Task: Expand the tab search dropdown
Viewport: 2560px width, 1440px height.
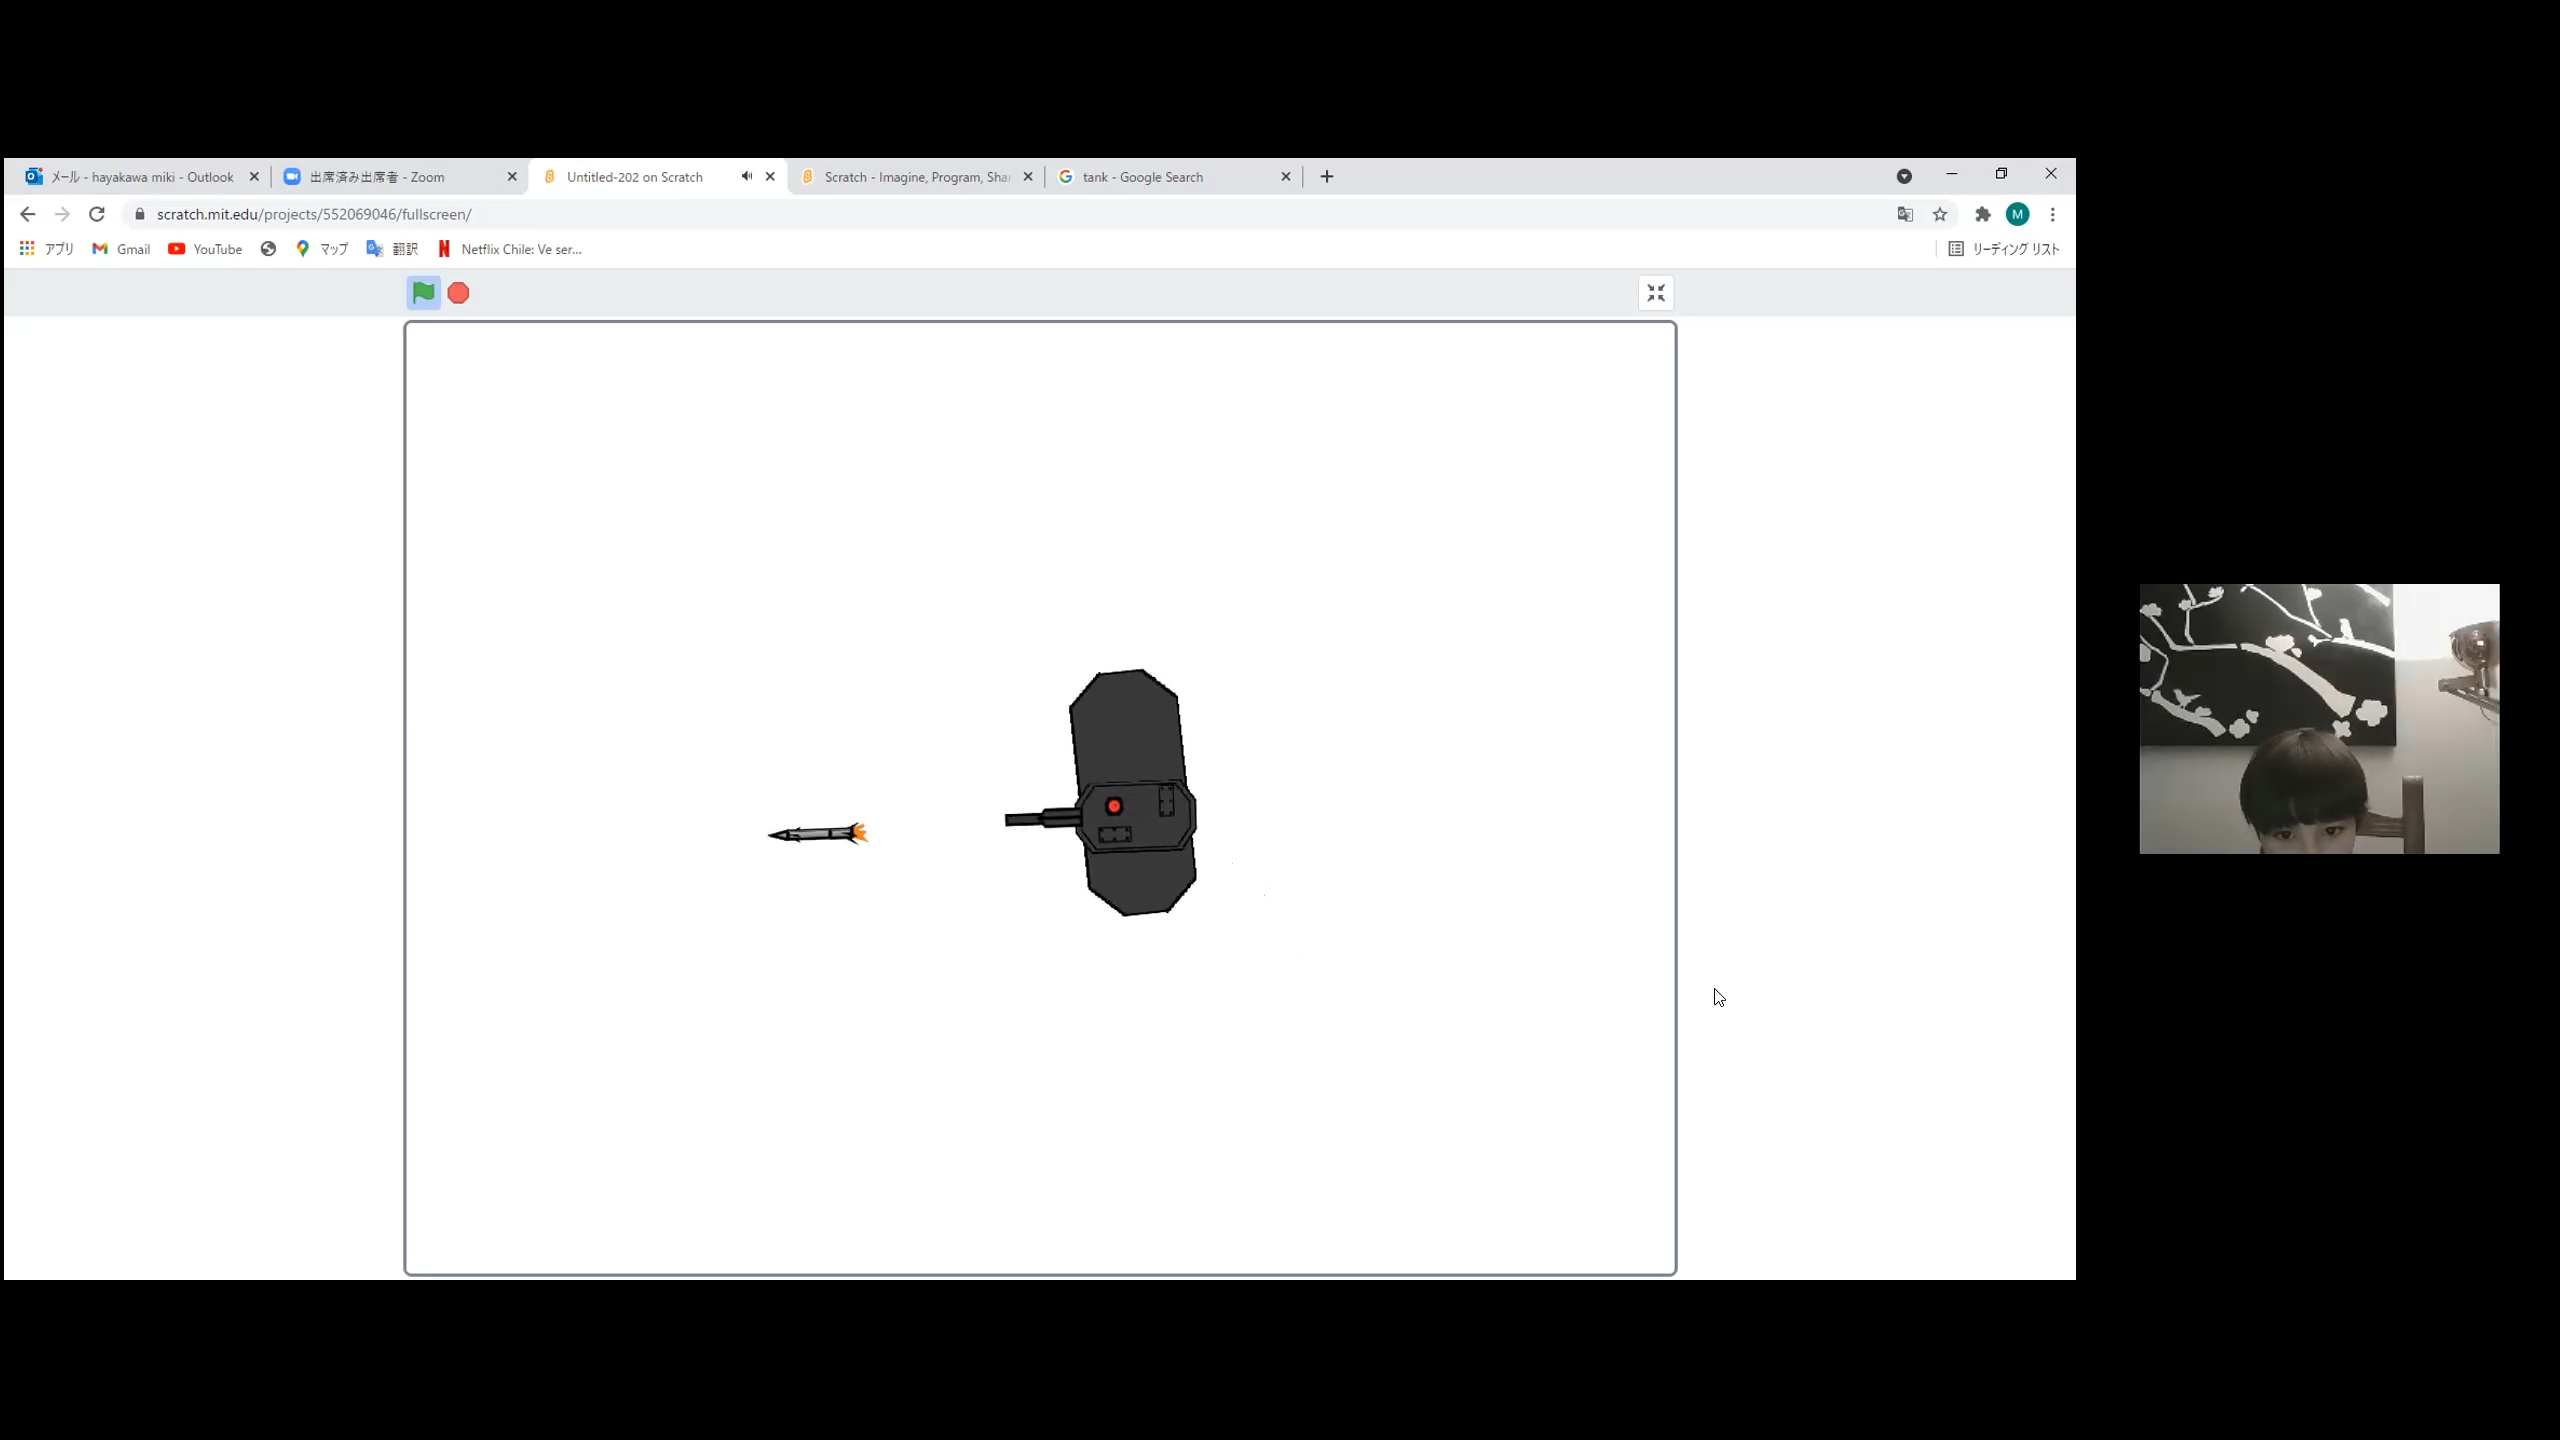Action: point(1904,177)
